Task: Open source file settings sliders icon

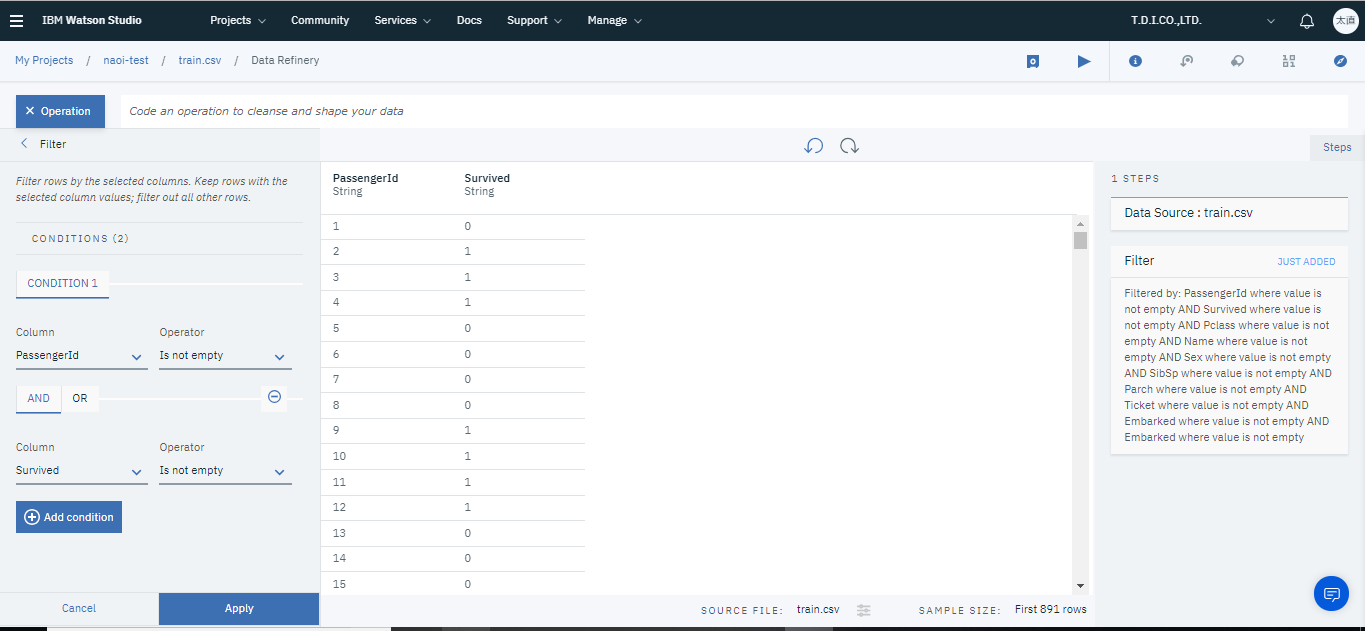Action: click(864, 610)
